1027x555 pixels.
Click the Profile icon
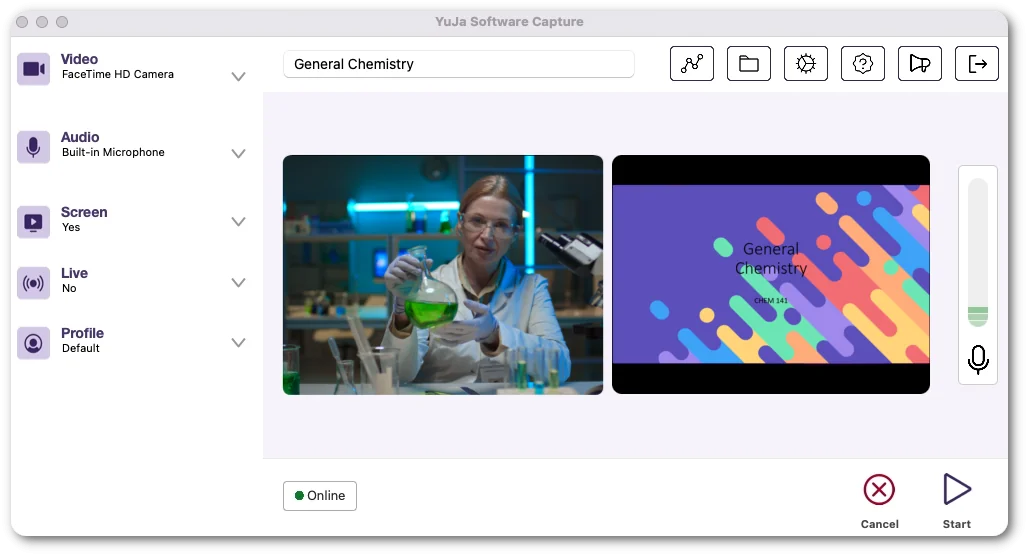pyautogui.click(x=33, y=343)
